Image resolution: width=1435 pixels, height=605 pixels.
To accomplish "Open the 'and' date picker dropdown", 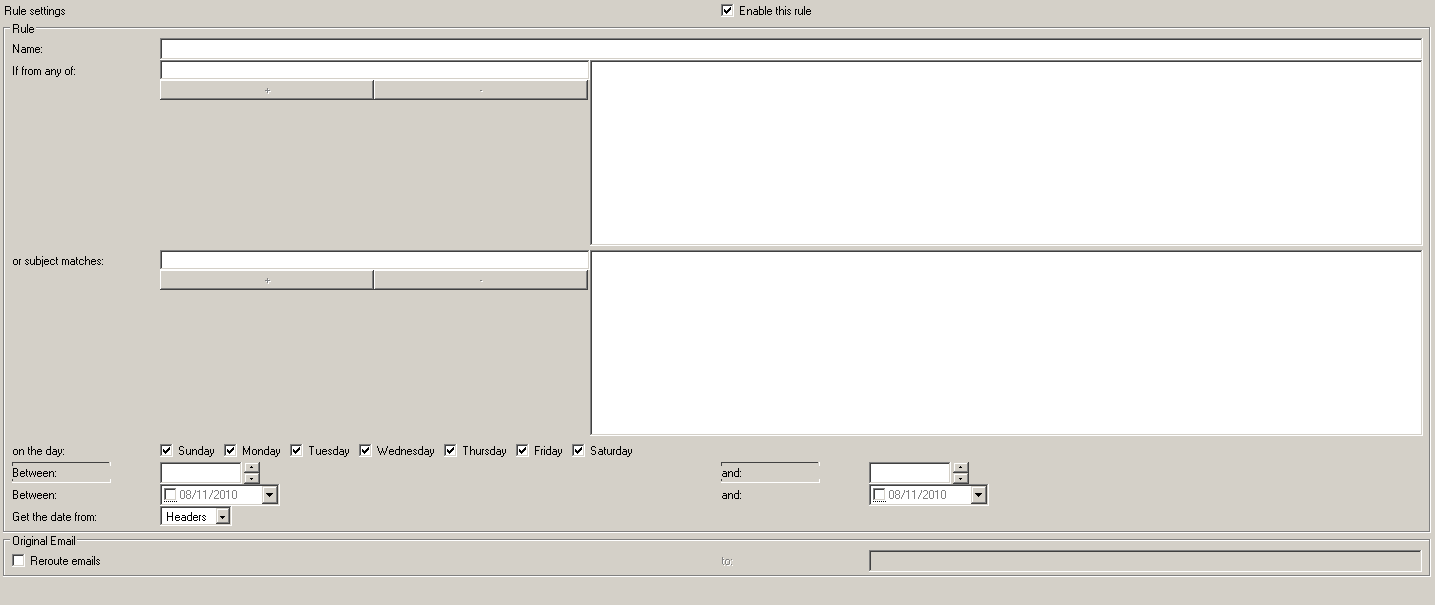I will [979, 495].
